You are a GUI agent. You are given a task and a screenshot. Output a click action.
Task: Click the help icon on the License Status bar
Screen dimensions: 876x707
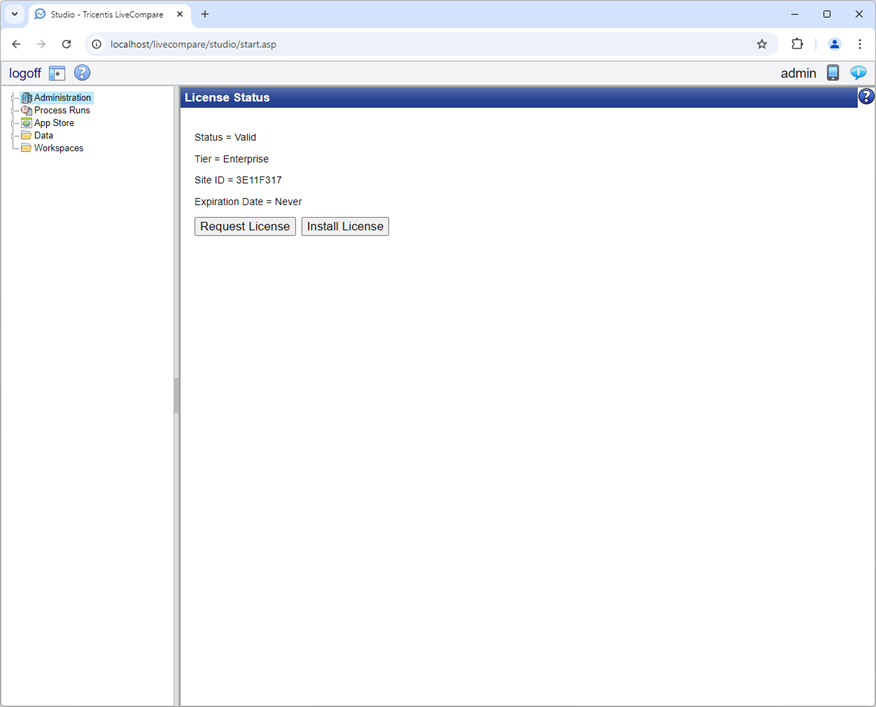click(x=866, y=96)
